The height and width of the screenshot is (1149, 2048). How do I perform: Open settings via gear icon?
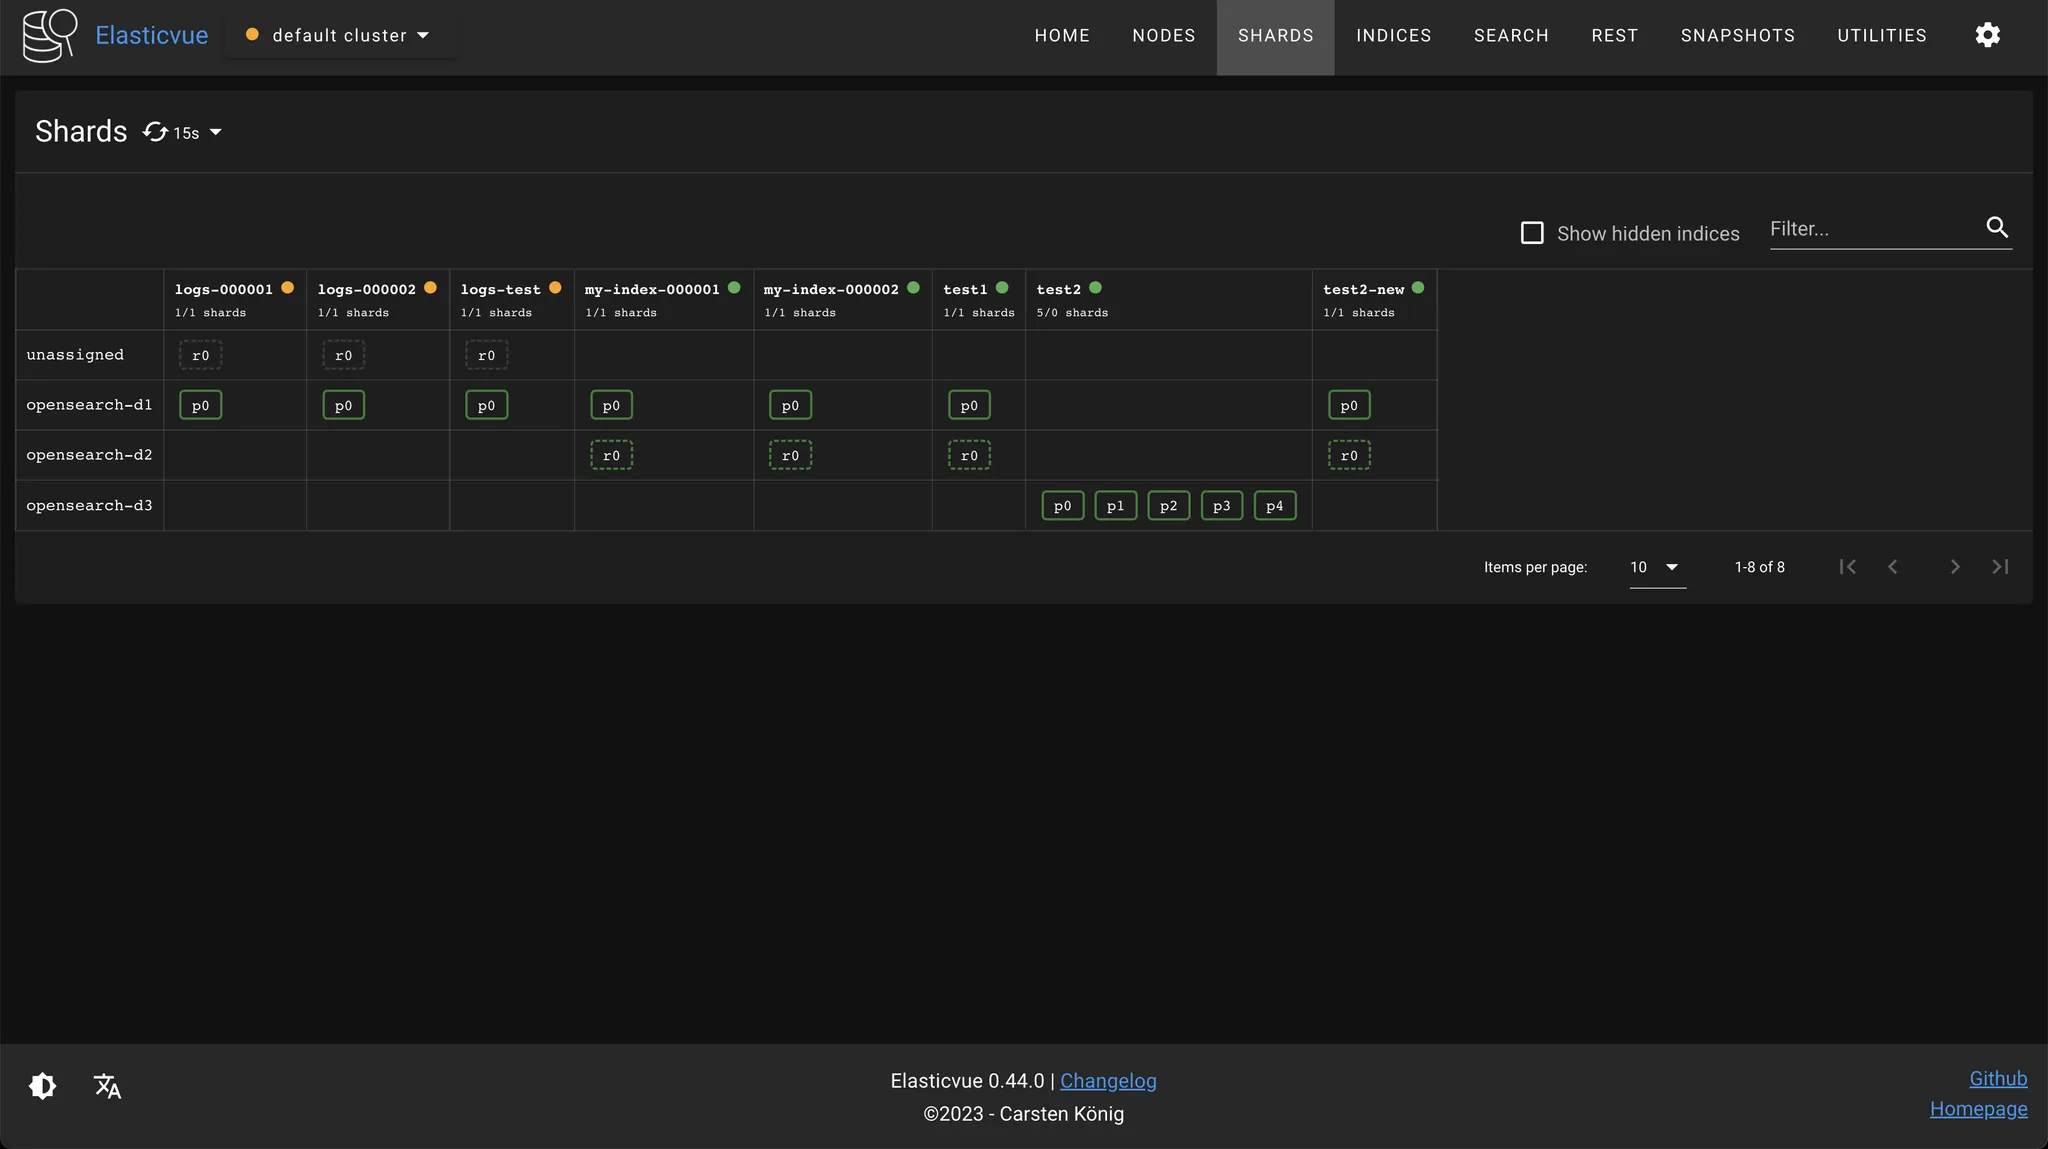pyautogui.click(x=1987, y=36)
